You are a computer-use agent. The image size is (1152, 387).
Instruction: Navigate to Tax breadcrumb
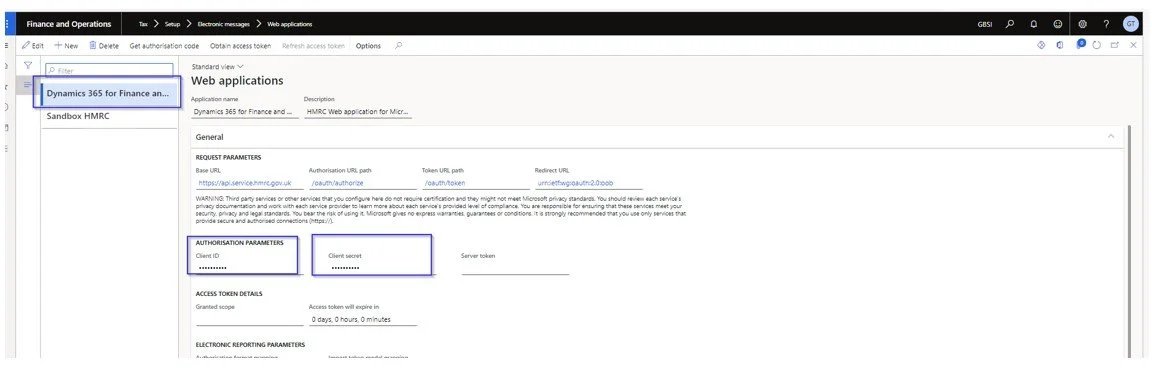[143, 24]
